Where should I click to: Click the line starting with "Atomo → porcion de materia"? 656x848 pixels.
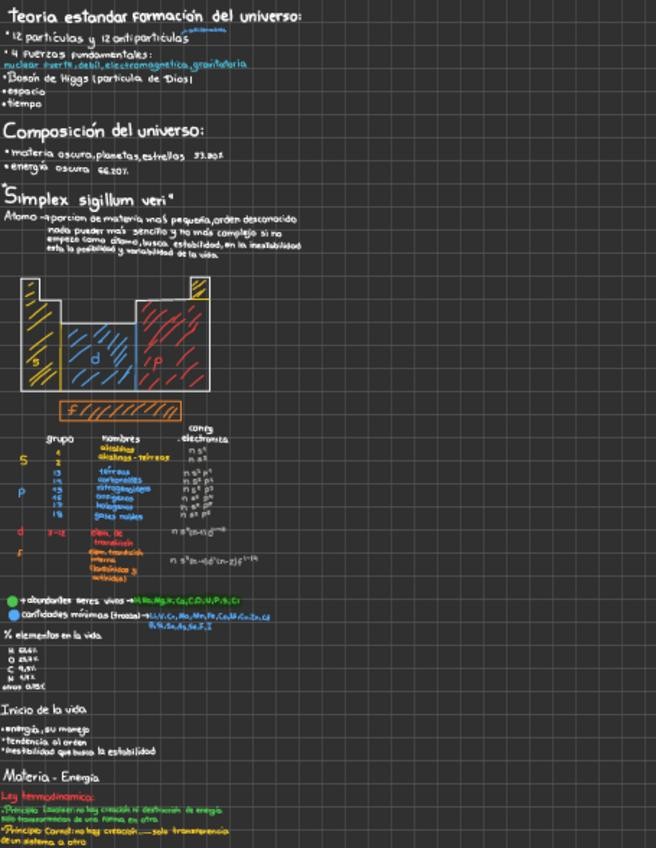[150, 219]
